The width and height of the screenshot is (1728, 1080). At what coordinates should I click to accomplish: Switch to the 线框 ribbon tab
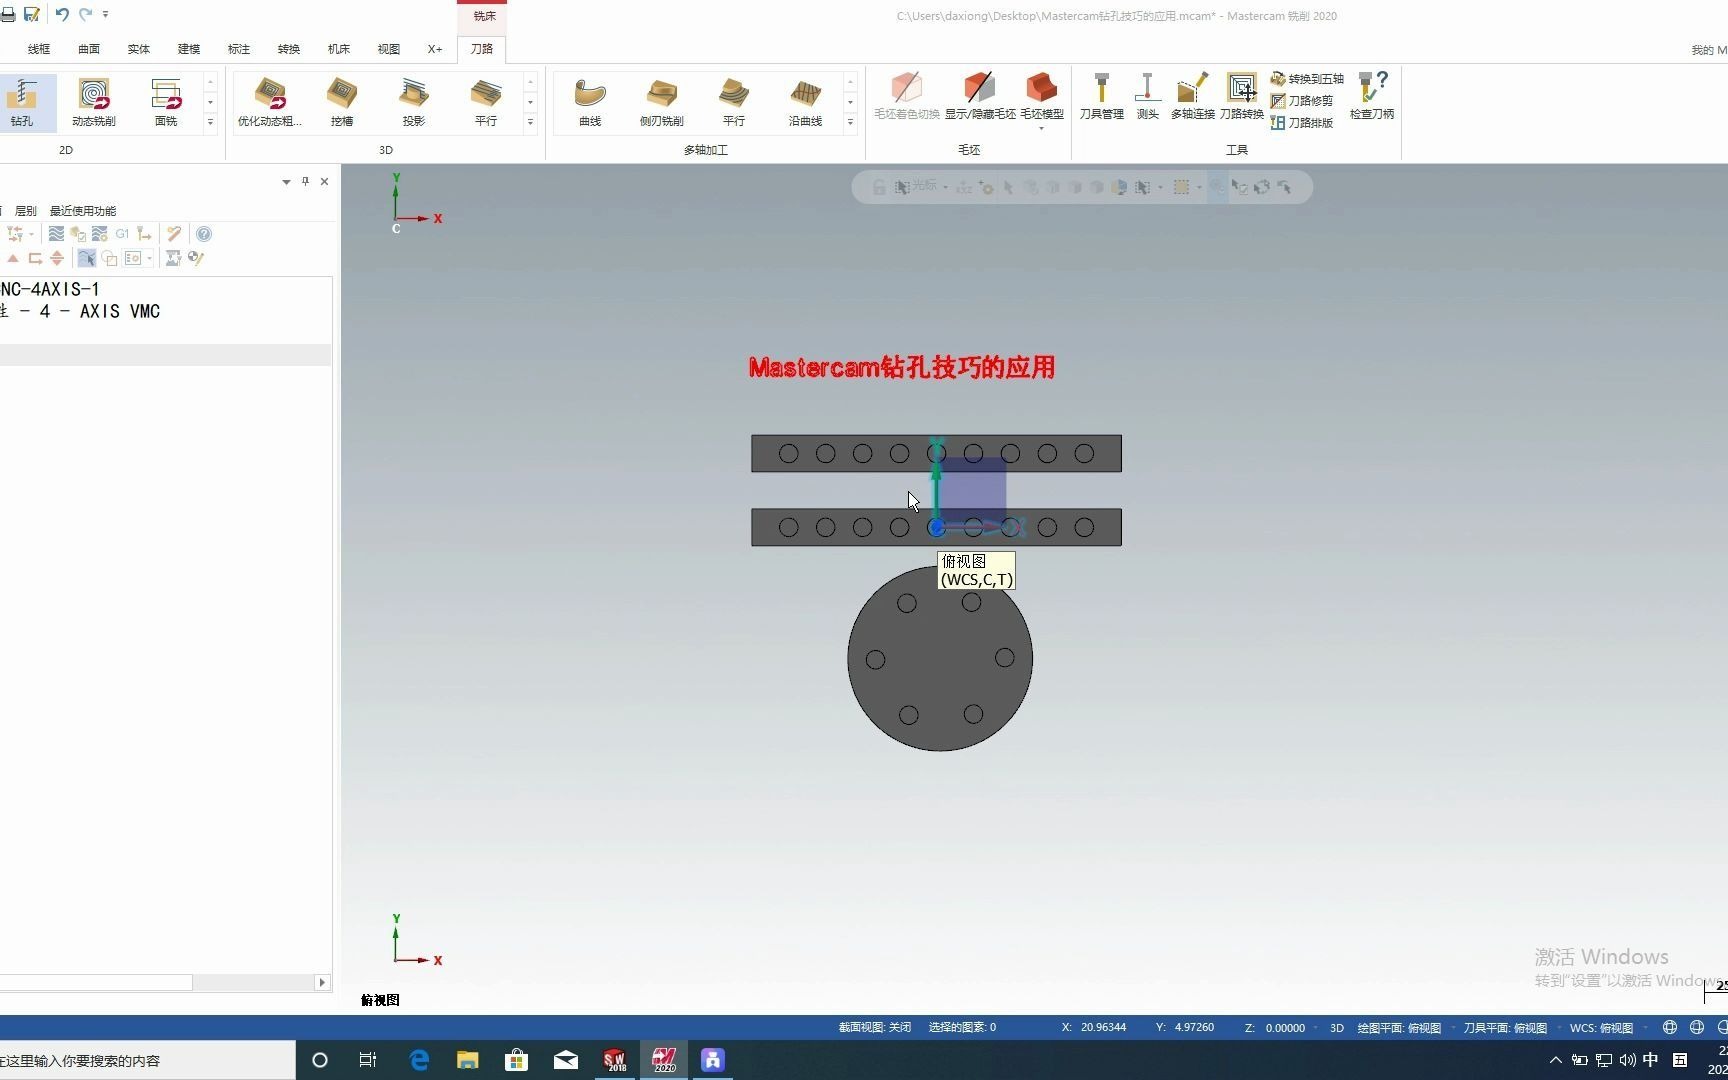[x=39, y=49]
